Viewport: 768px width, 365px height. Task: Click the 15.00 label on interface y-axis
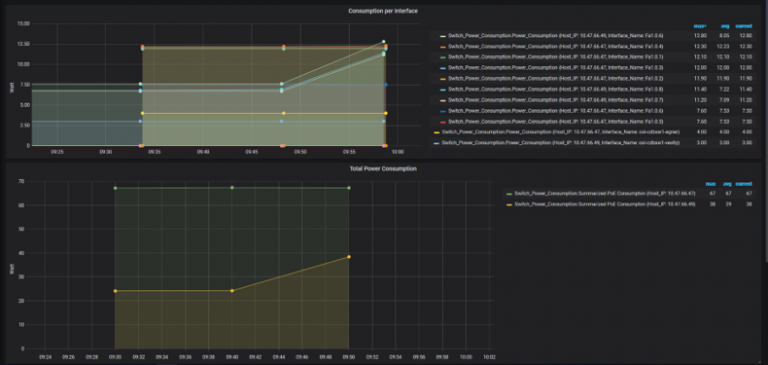coord(24,24)
